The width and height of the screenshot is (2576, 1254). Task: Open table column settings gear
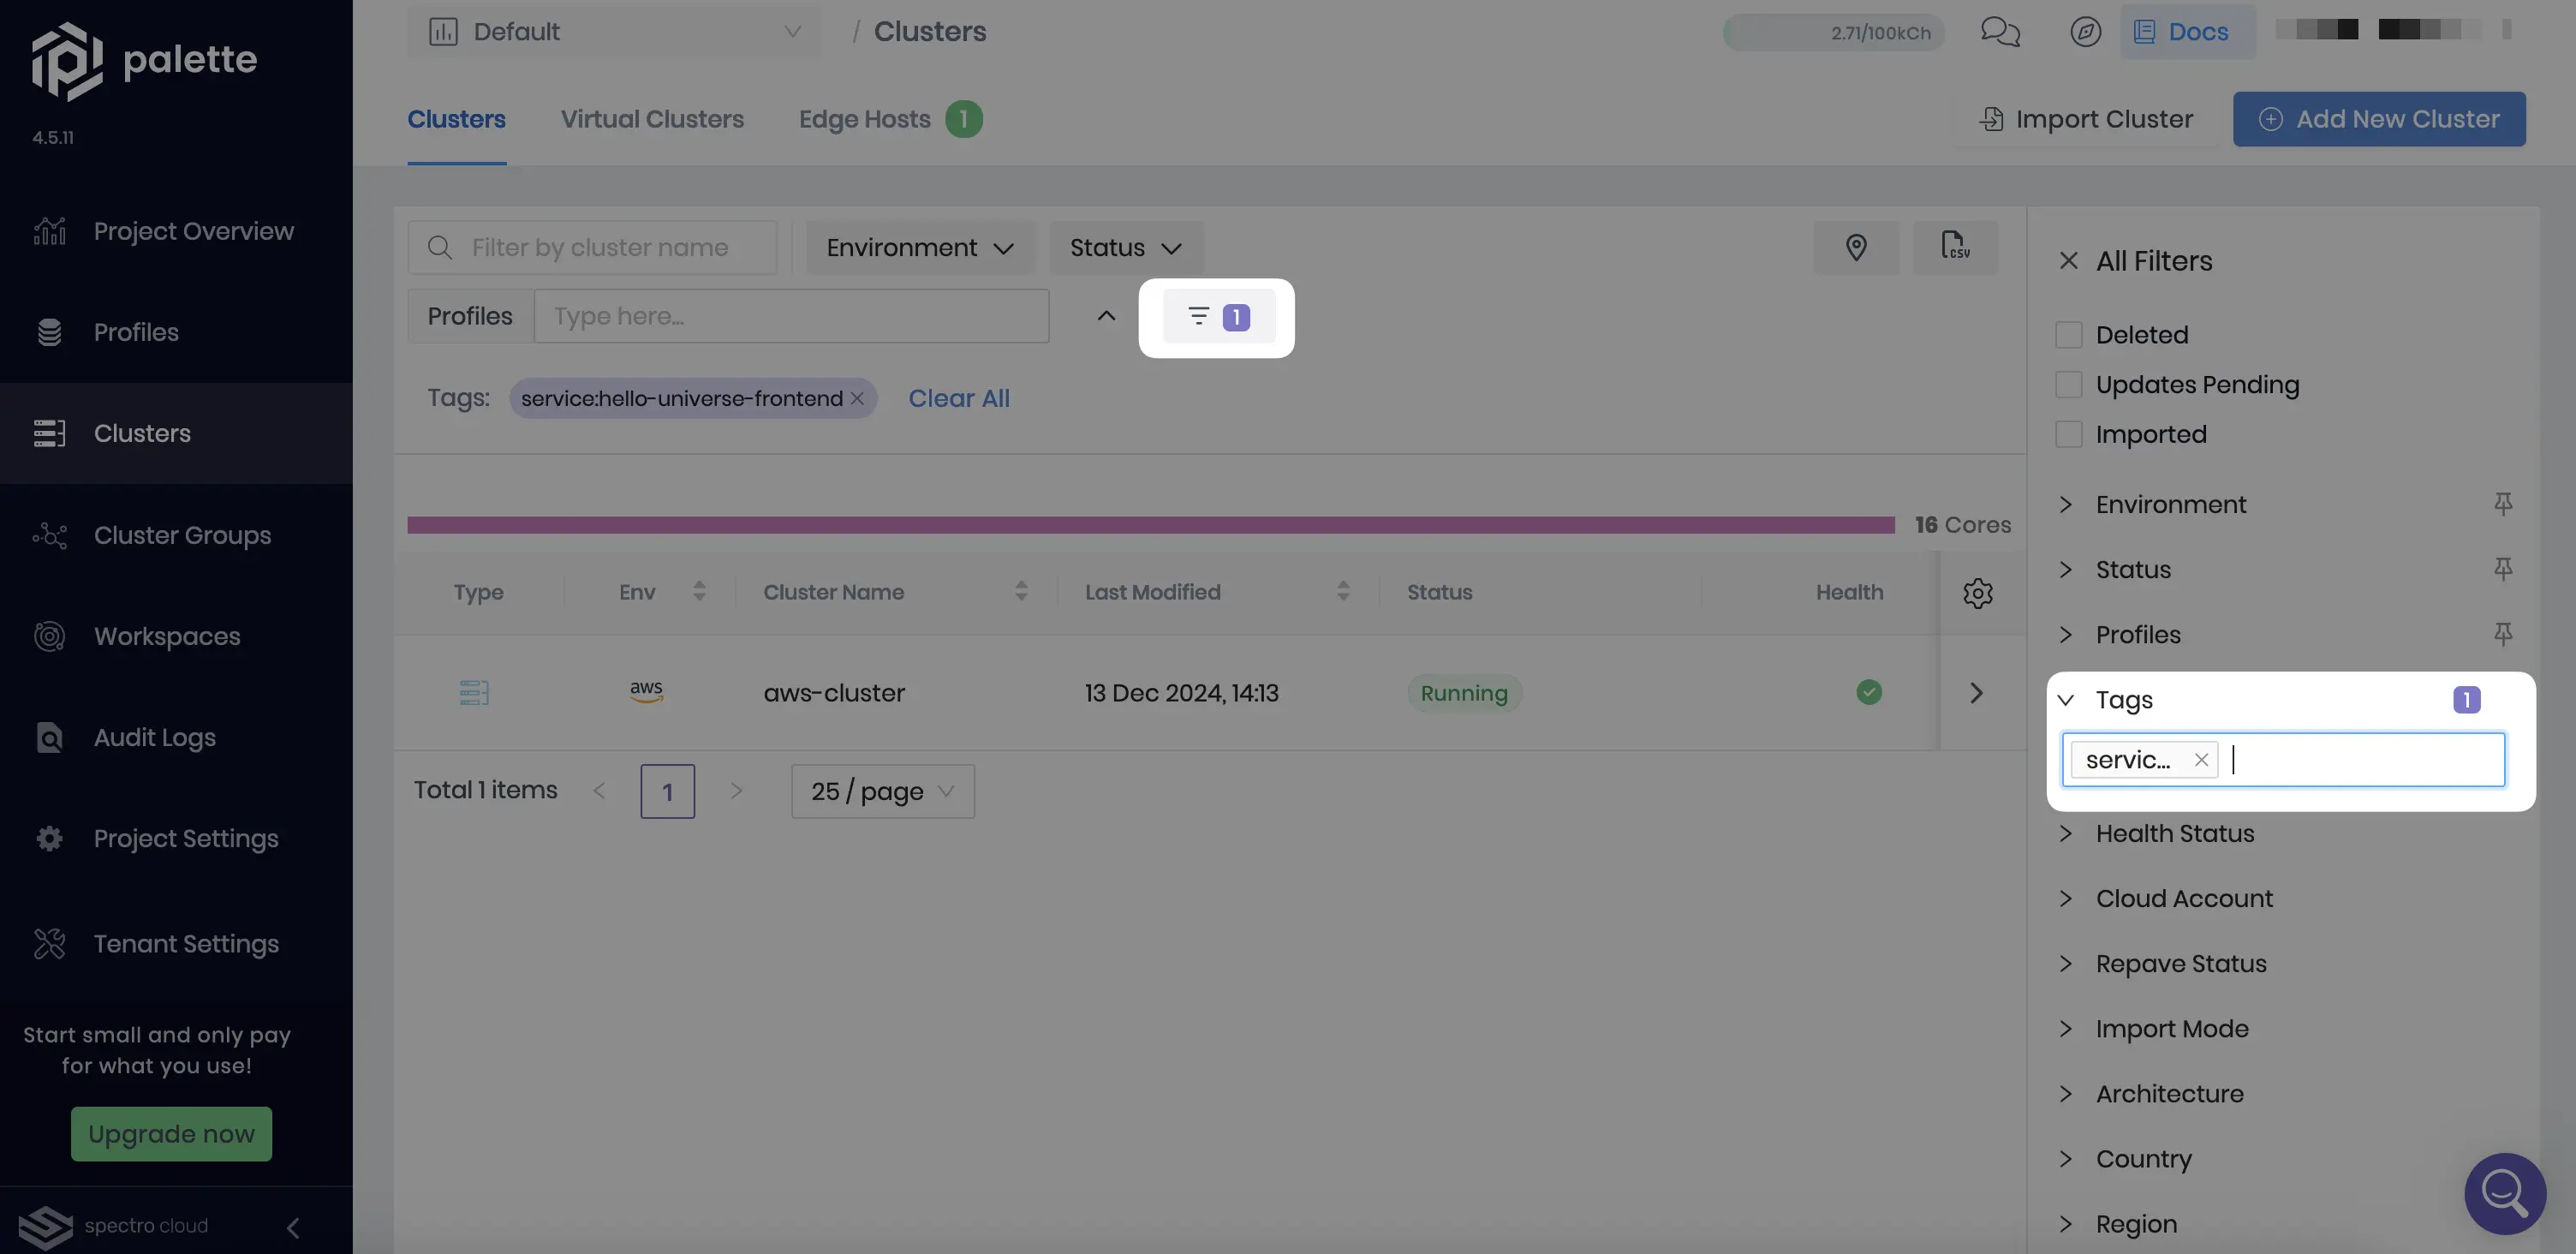1978,592
